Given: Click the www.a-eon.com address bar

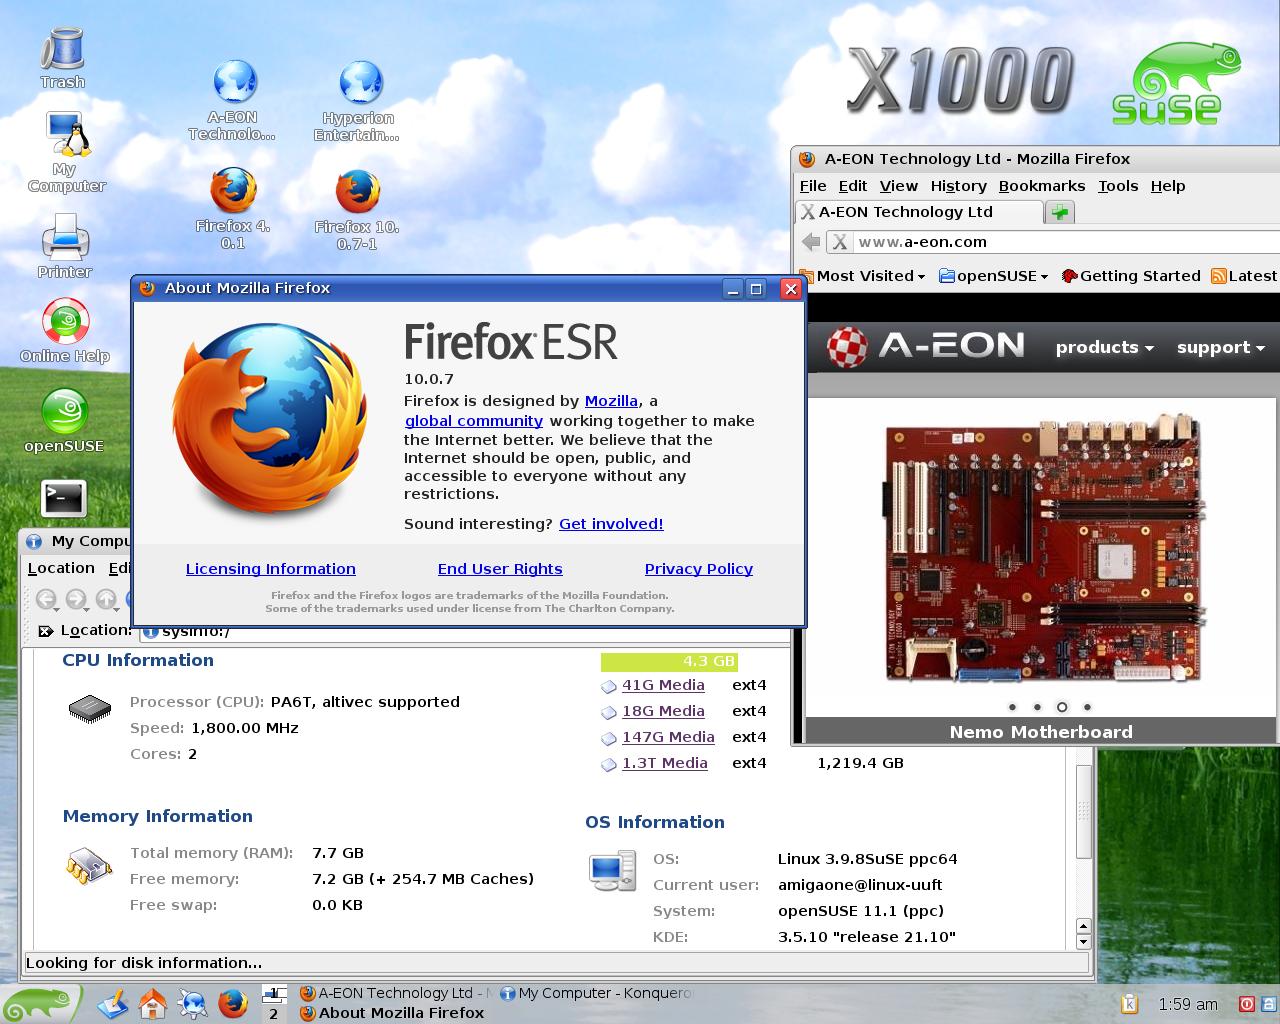Looking at the screenshot, I should (1060, 242).
